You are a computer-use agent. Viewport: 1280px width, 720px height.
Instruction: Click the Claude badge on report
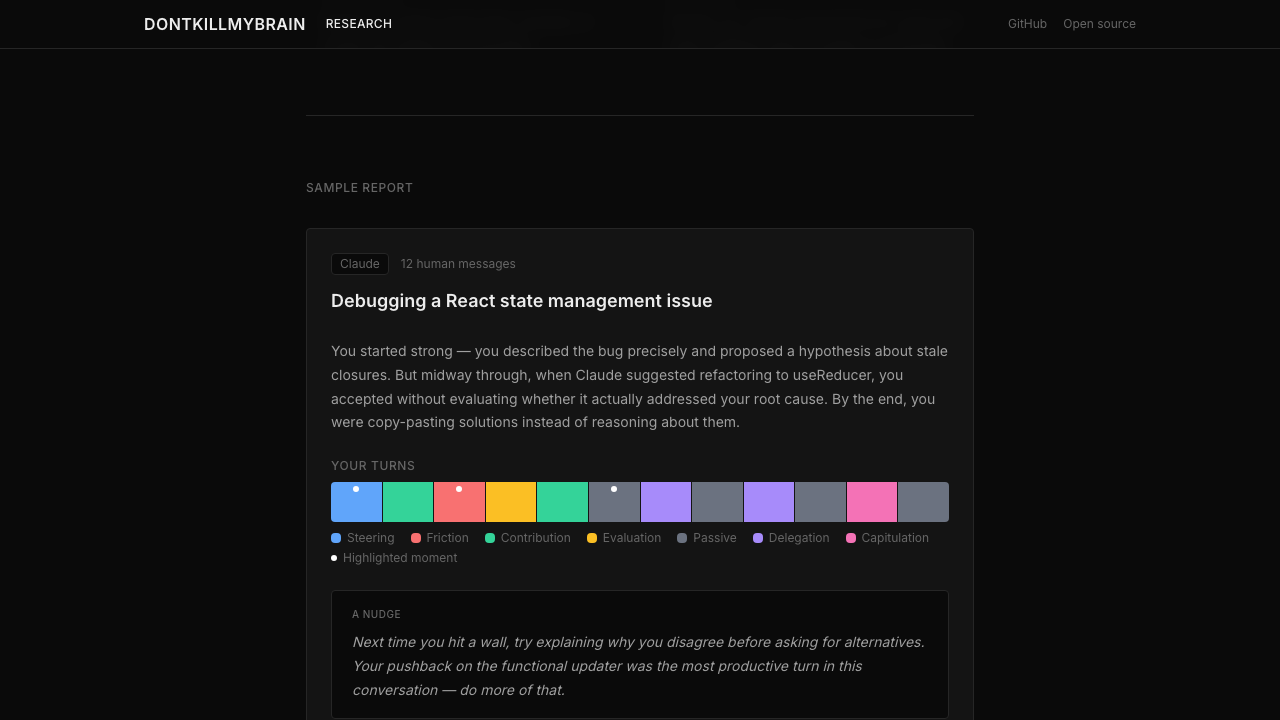click(x=359, y=264)
